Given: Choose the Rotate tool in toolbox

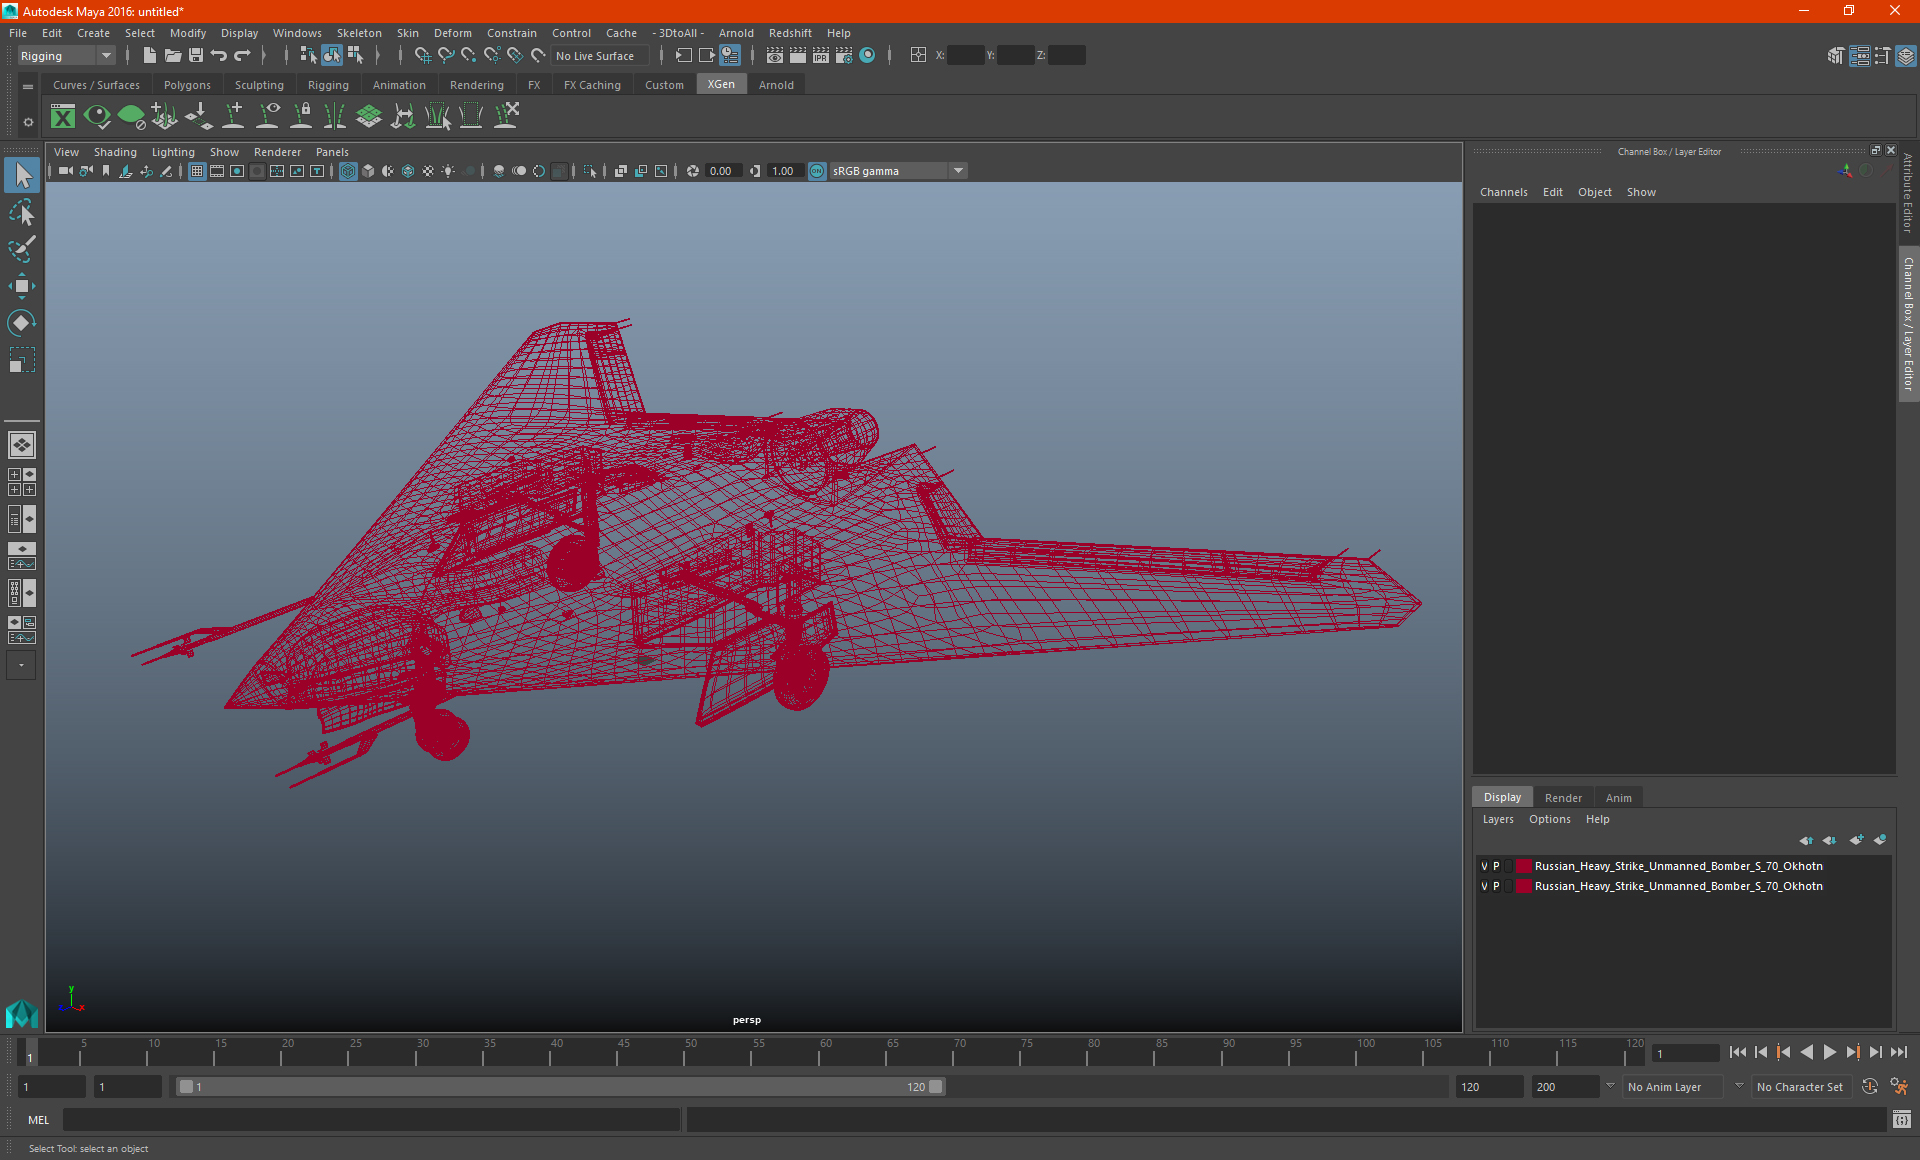Looking at the screenshot, I should [x=22, y=323].
